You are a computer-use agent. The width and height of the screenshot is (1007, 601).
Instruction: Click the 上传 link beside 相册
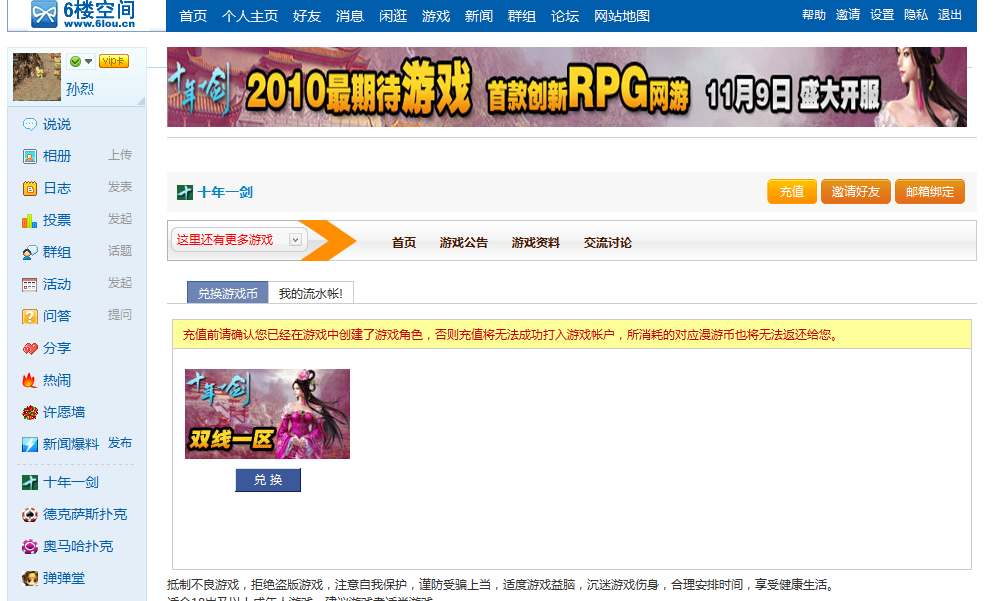[120, 156]
